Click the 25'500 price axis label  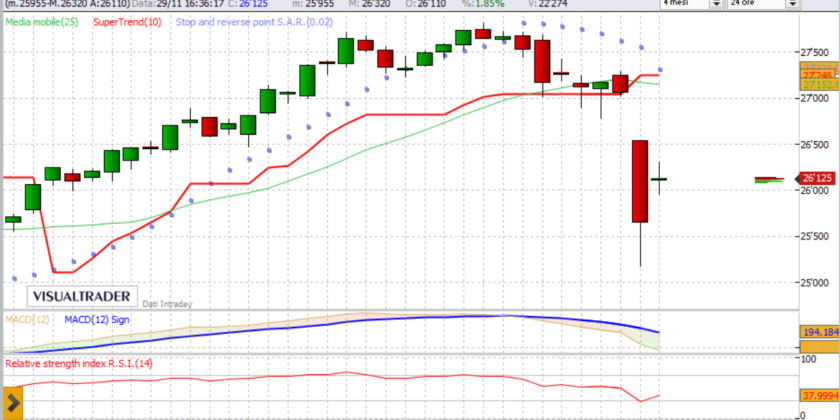(816, 236)
